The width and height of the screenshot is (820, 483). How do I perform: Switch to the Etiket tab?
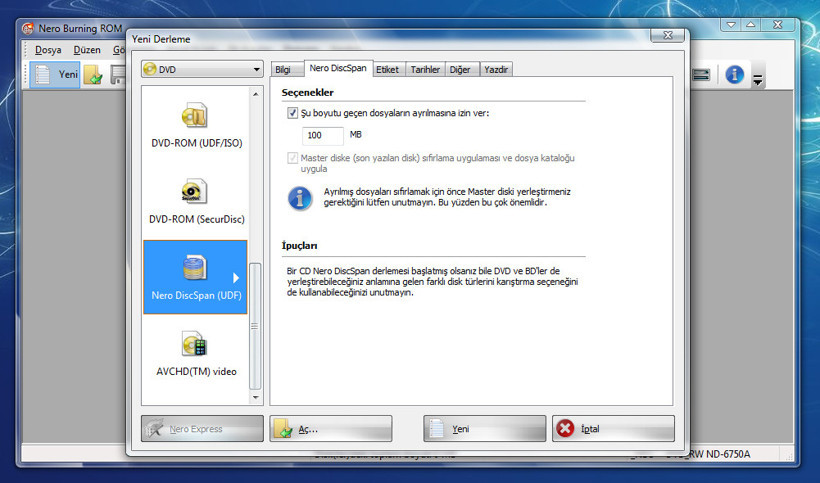tap(388, 70)
